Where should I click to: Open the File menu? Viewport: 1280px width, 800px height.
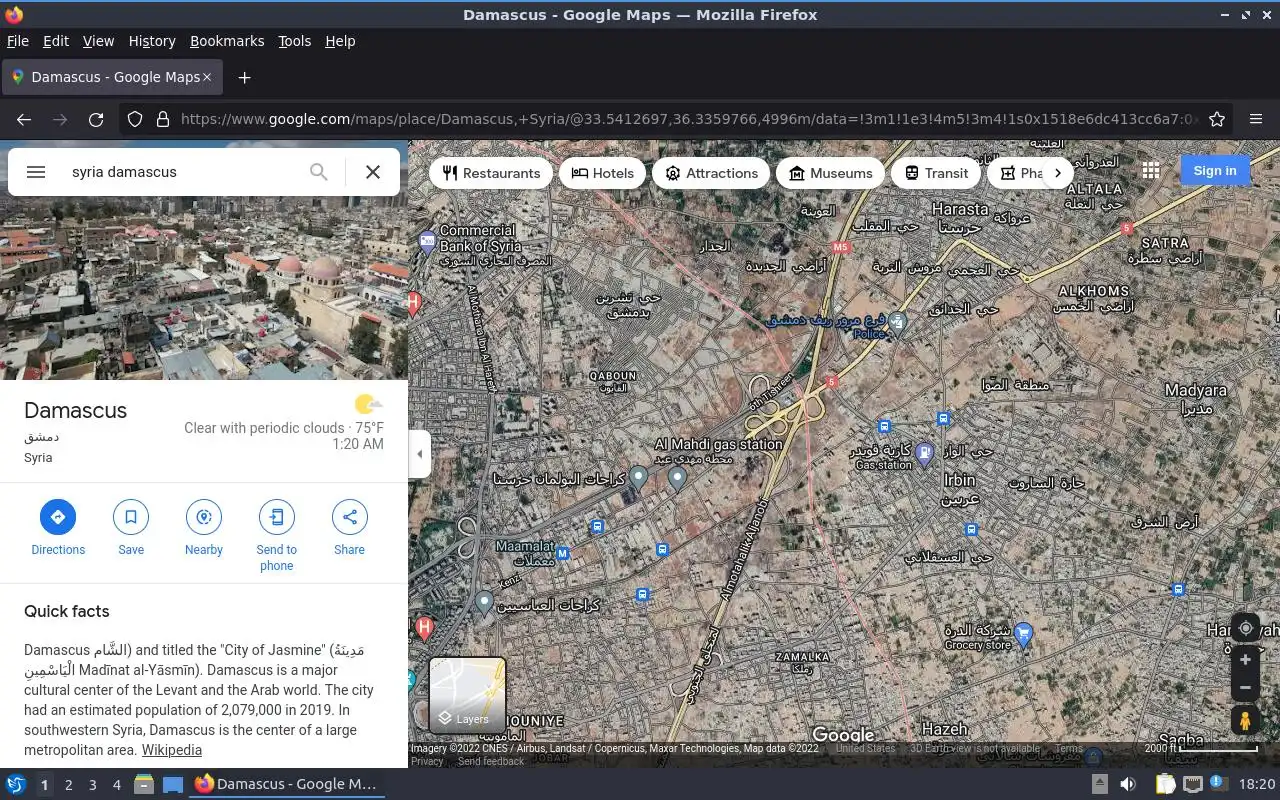coord(18,41)
